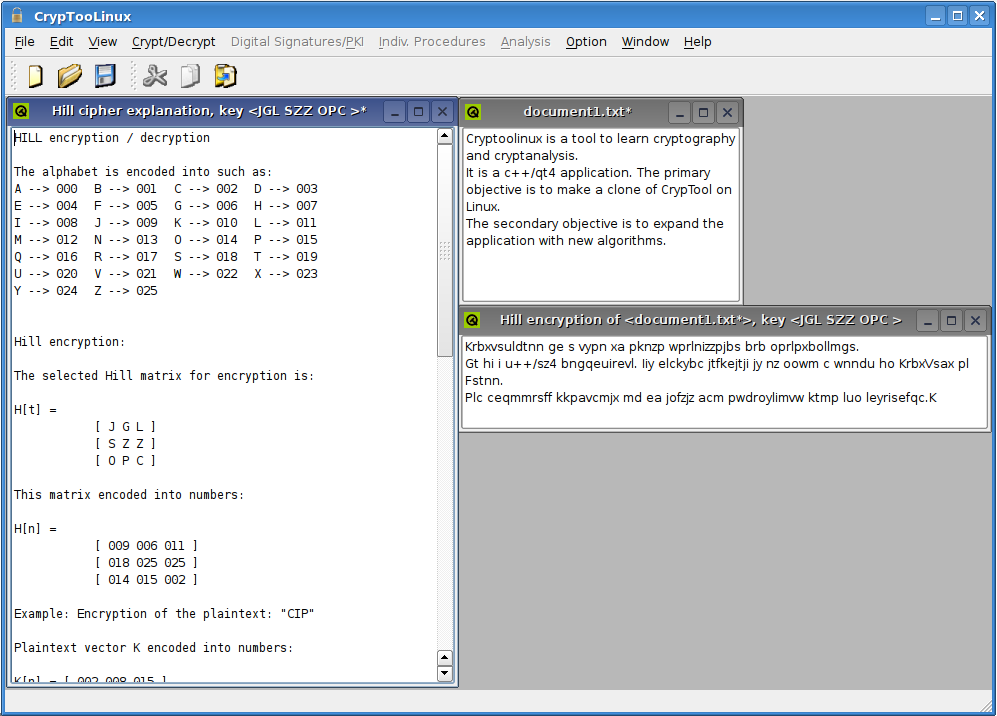This screenshot has width=997, height=716.
Task: Minimize the Hill cipher explanation window
Action: coord(395,113)
